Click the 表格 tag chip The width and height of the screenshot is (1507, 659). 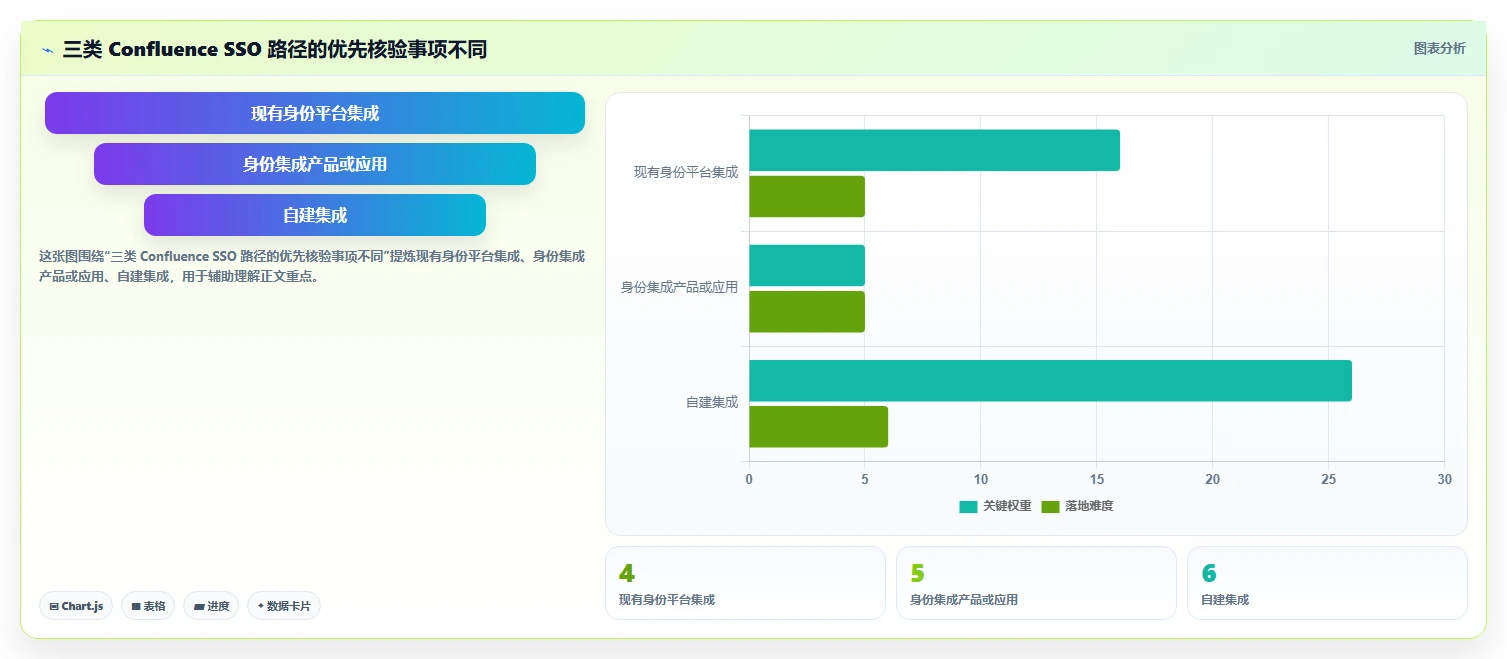[x=148, y=606]
